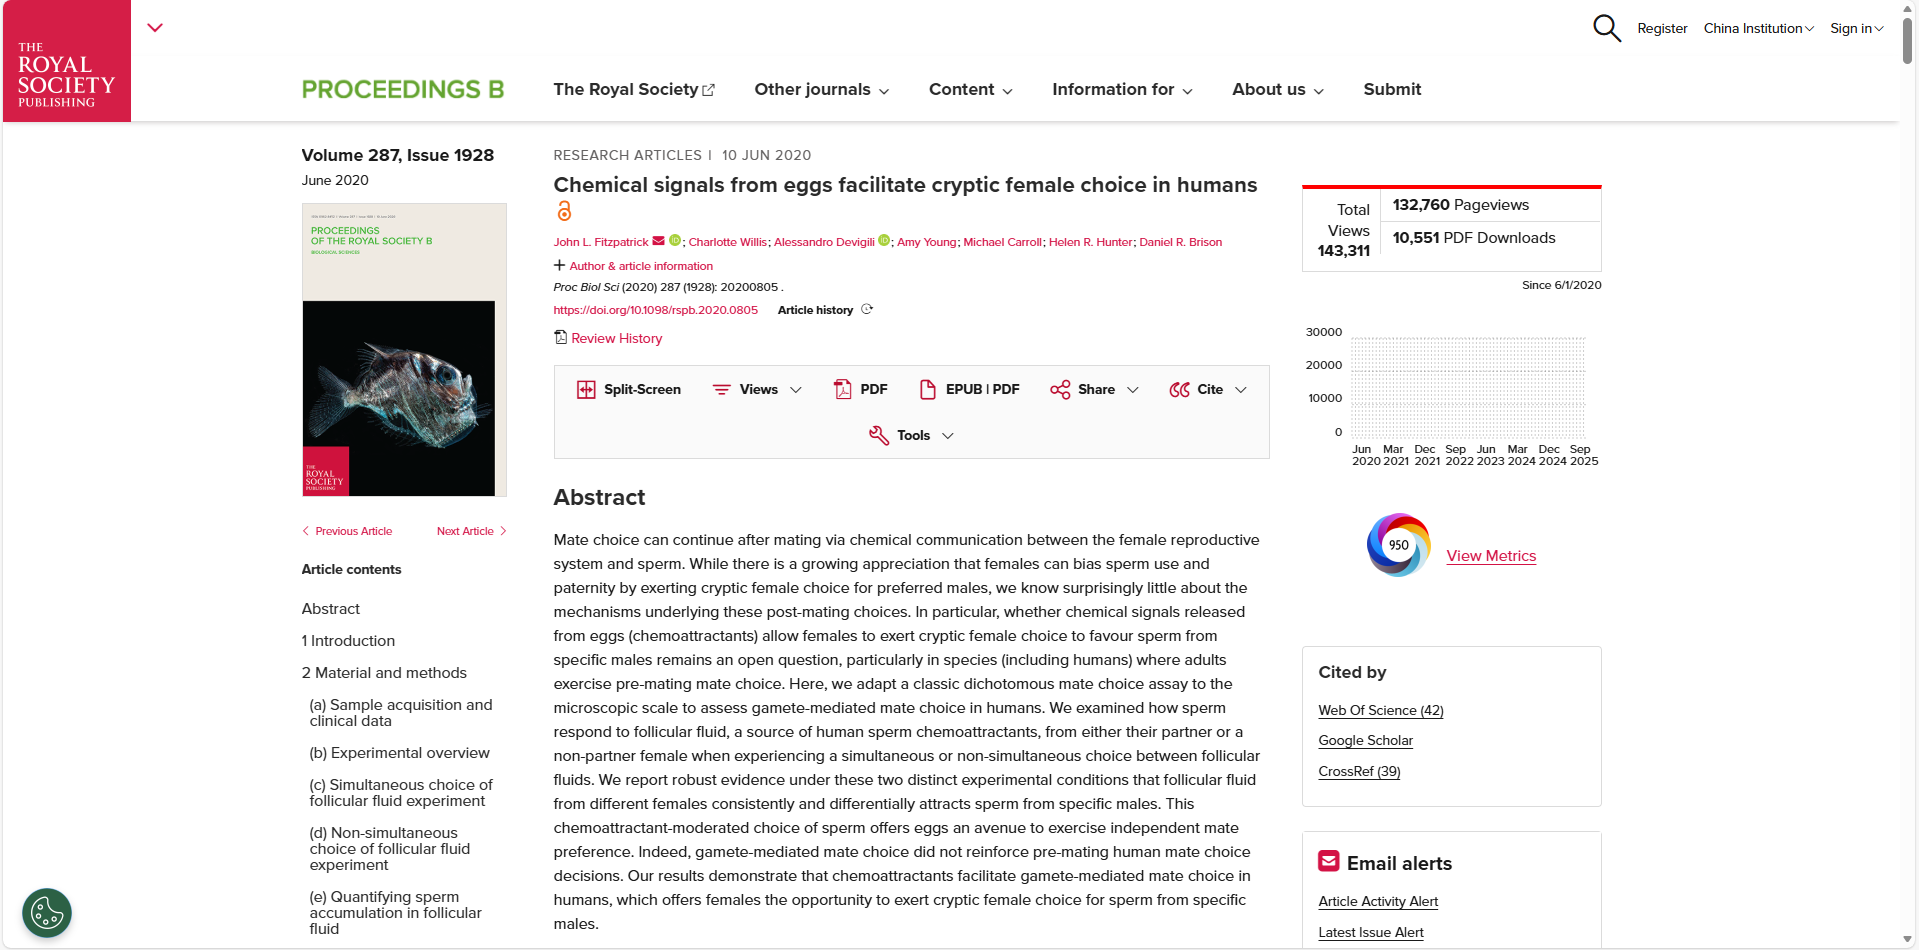
Task: Click the search magnifier icon
Action: (1606, 28)
